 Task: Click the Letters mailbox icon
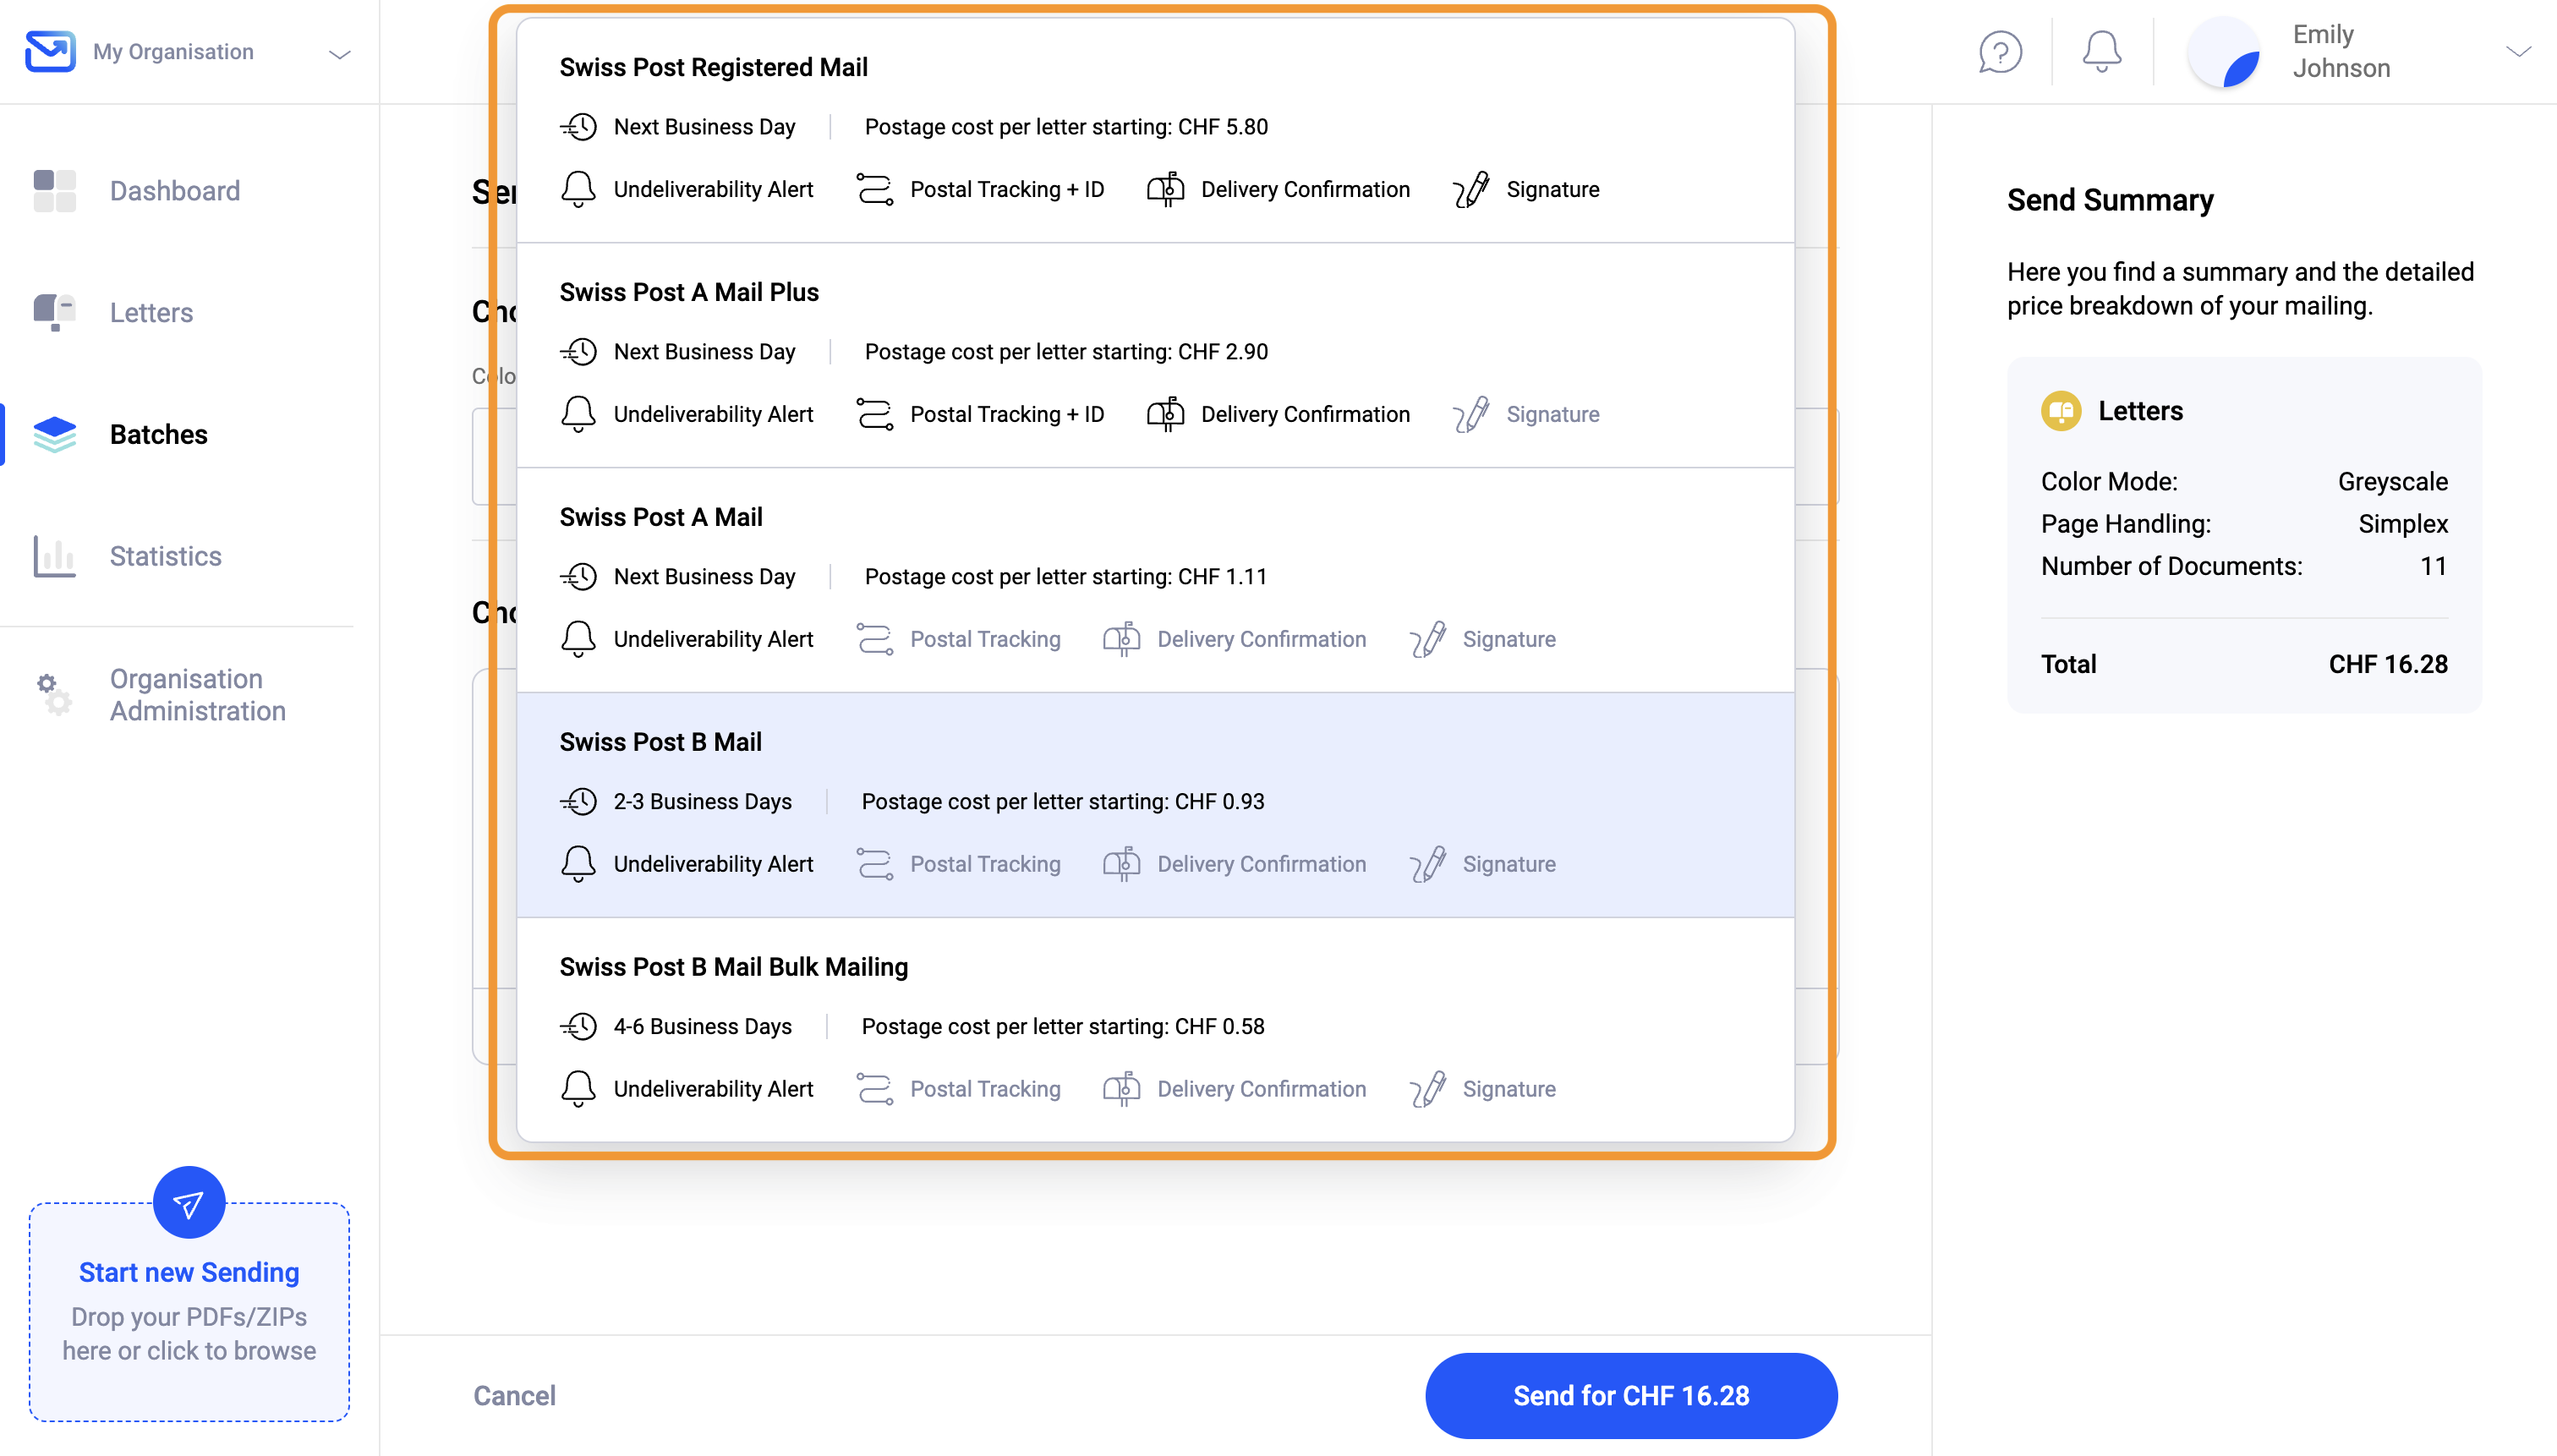pos(55,312)
